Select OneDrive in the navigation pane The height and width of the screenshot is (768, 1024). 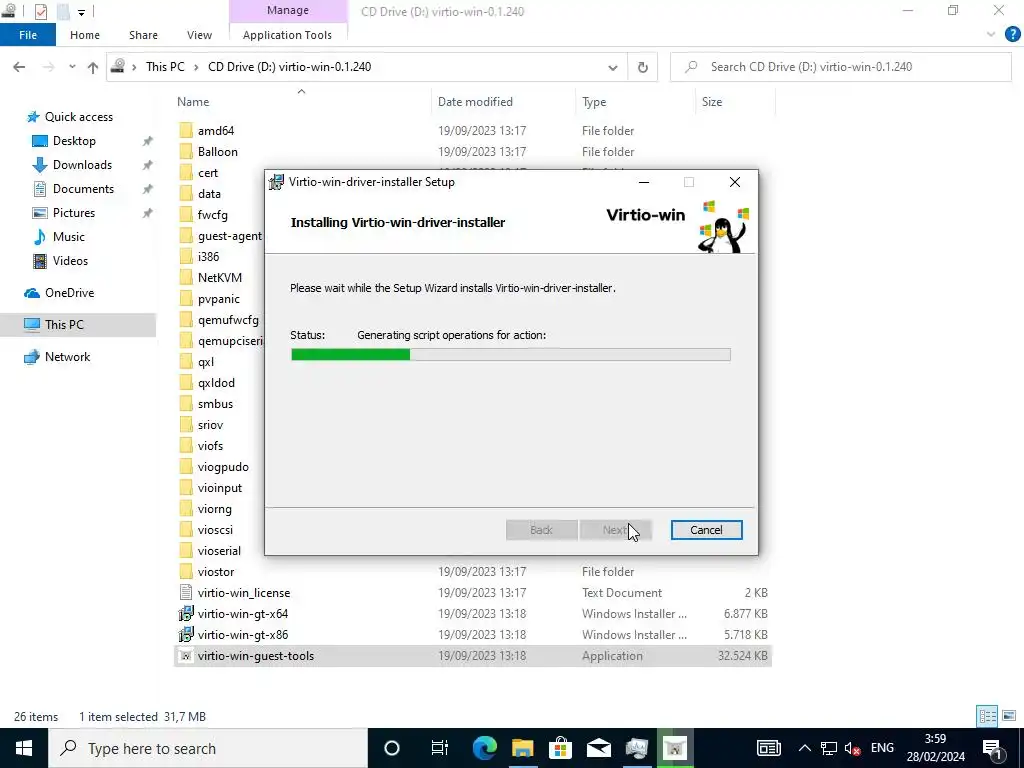(x=69, y=293)
